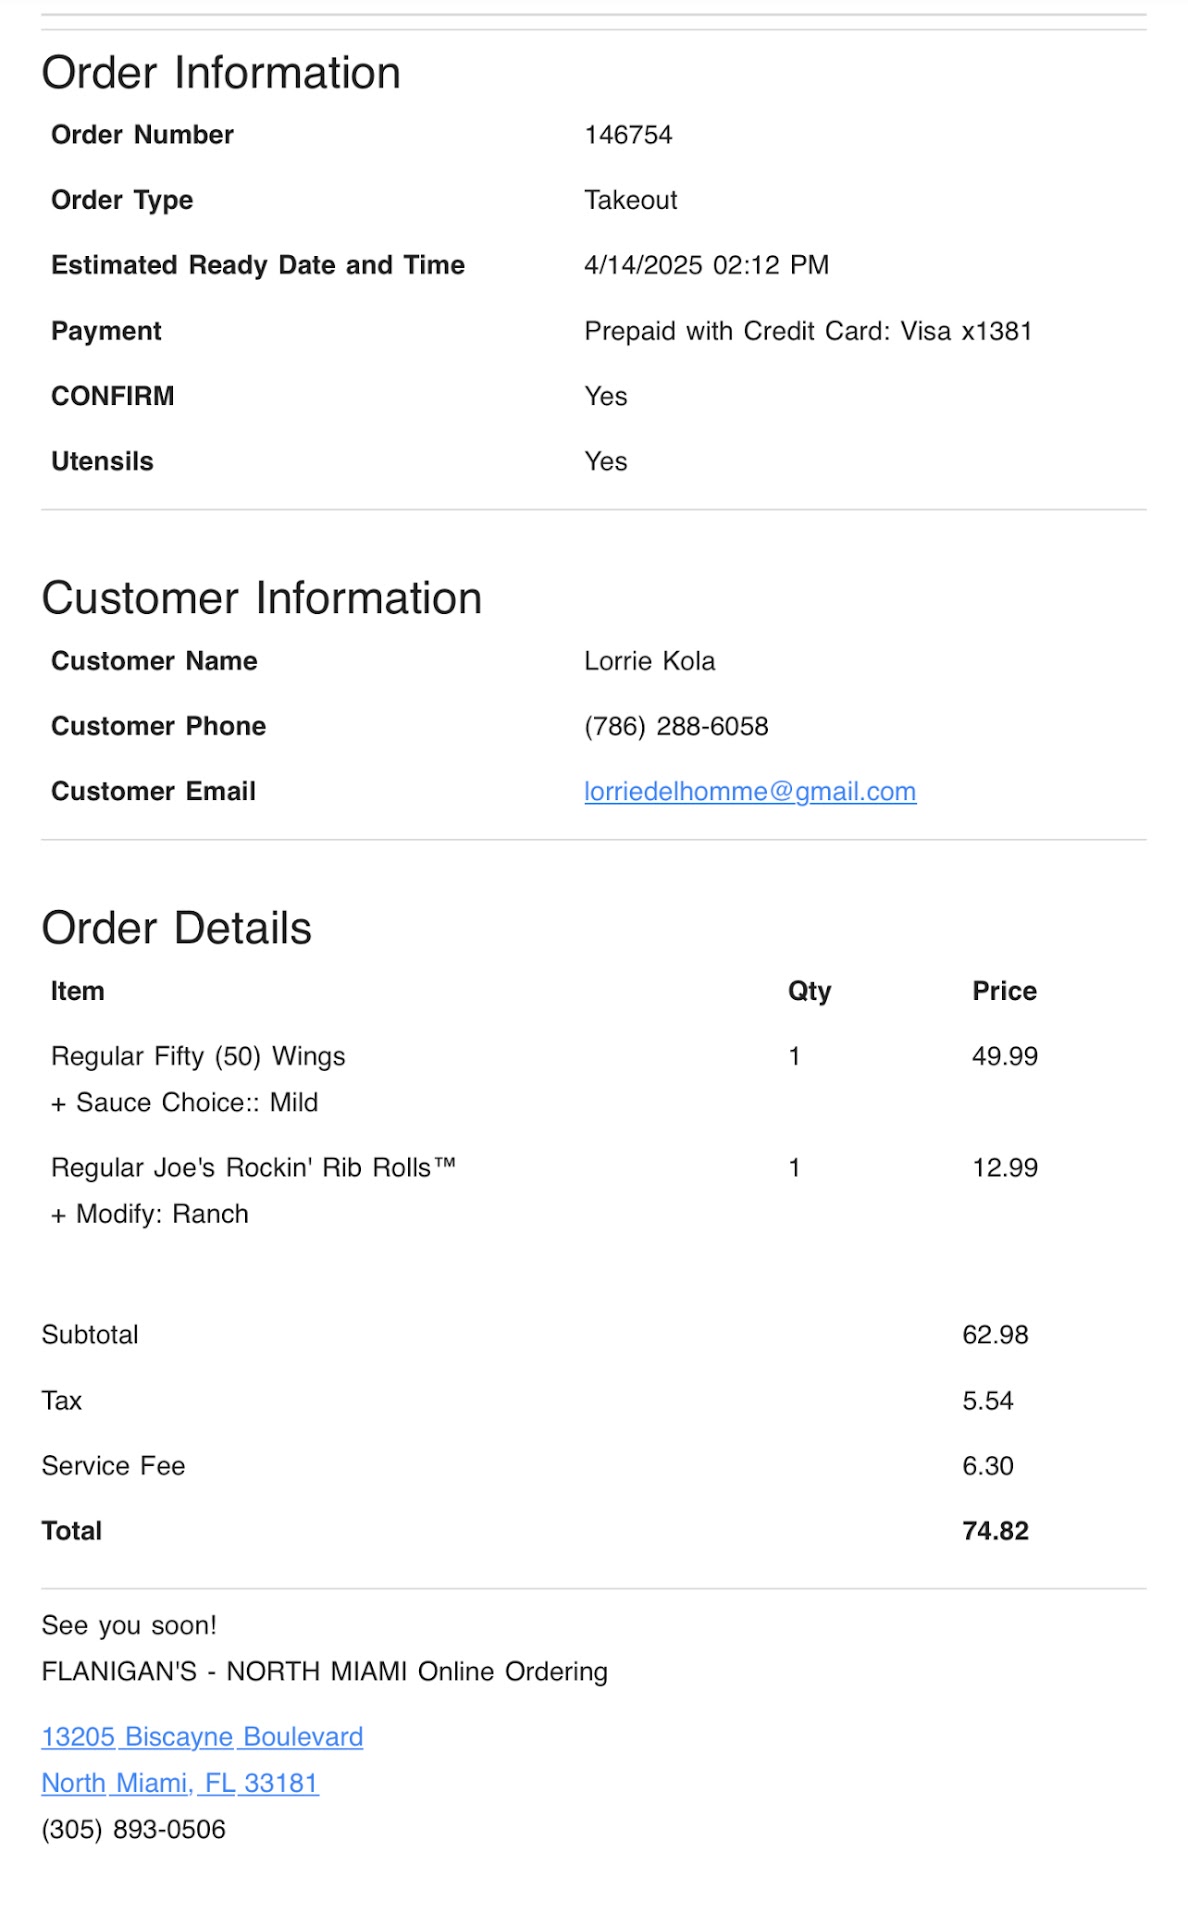The height and width of the screenshot is (1920, 1188).
Task: Click the North Miami, FL 33181 link
Action: tap(180, 1782)
